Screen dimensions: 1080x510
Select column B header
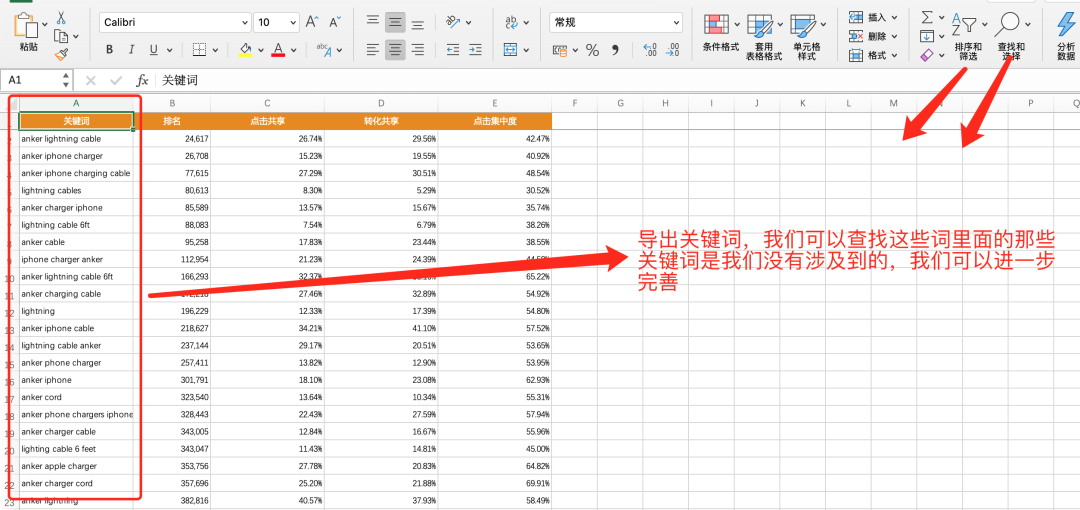172,103
